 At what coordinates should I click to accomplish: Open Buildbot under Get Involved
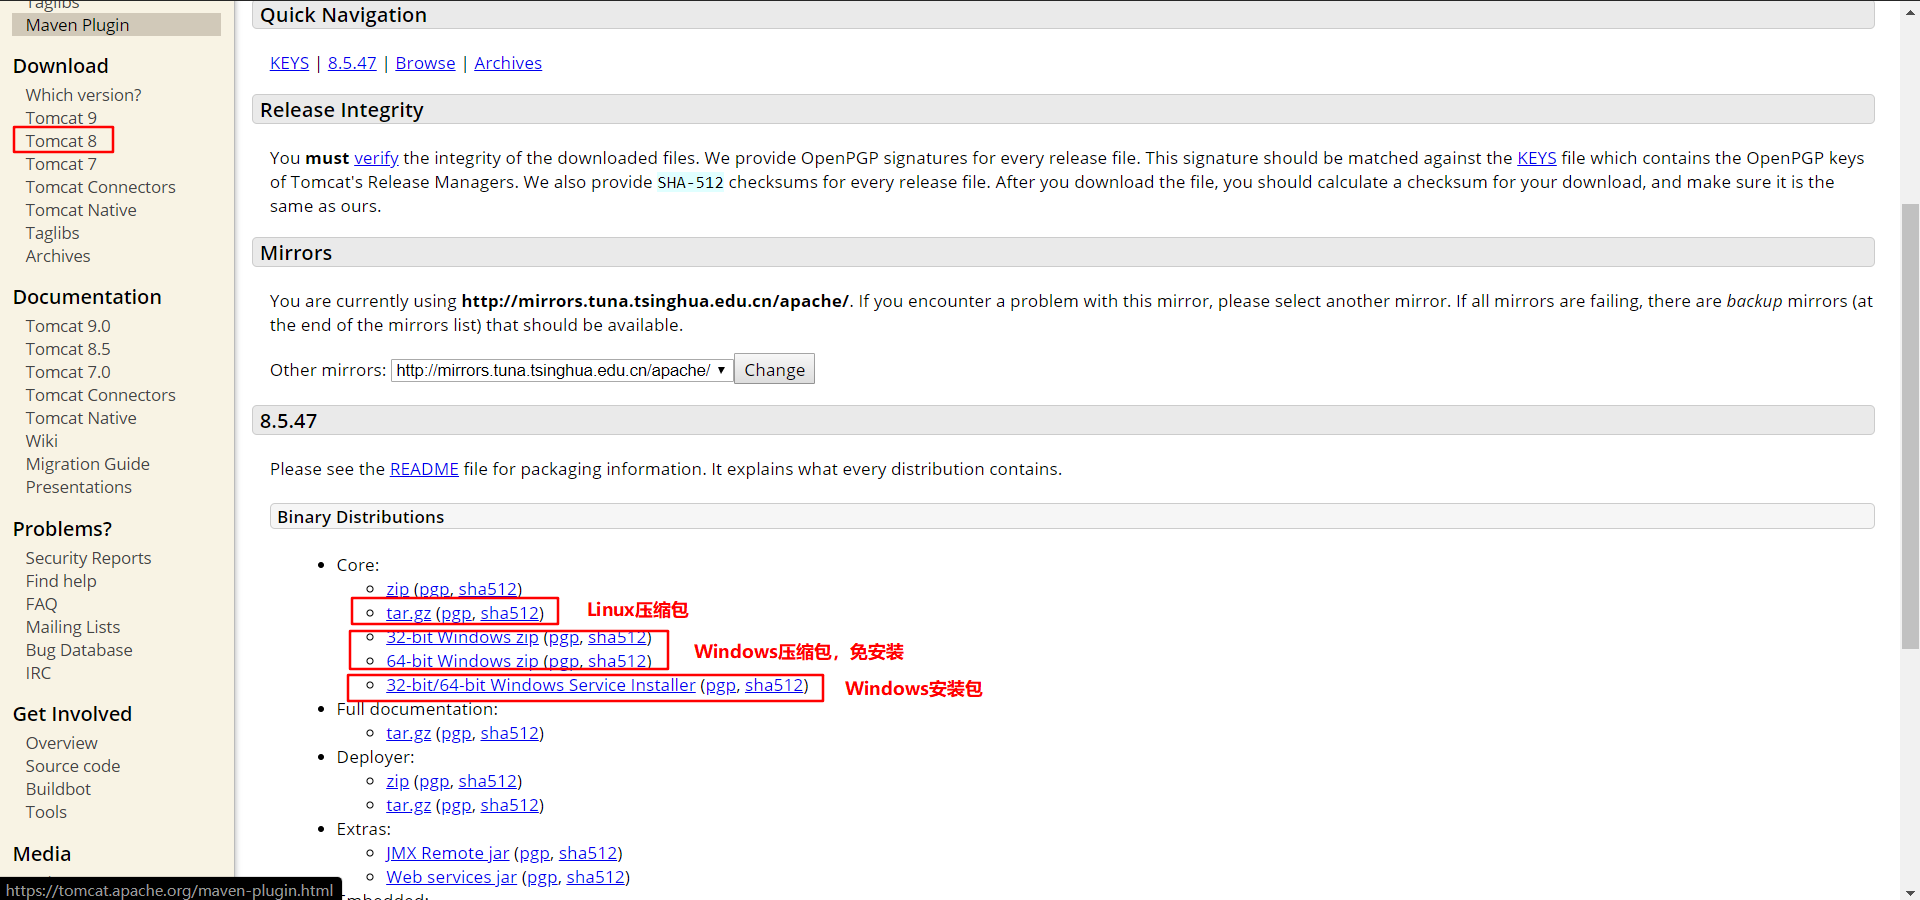click(58, 789)
